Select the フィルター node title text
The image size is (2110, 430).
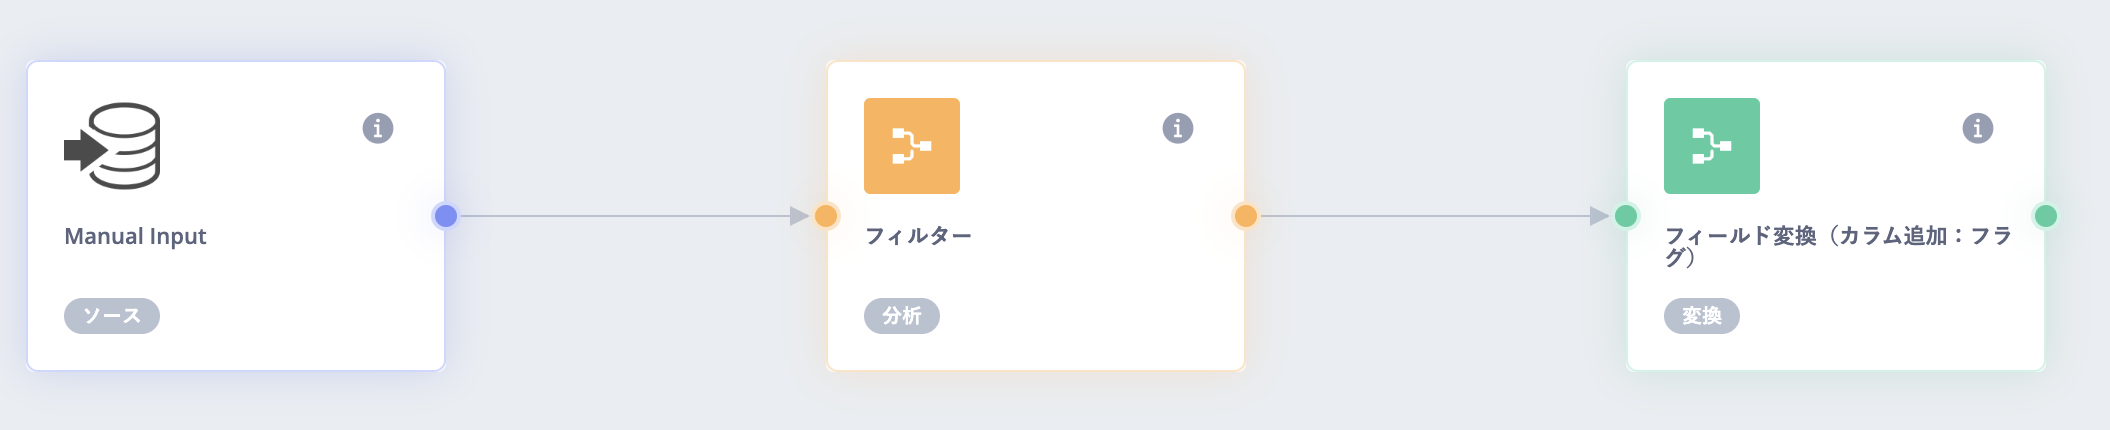point(918,236)
